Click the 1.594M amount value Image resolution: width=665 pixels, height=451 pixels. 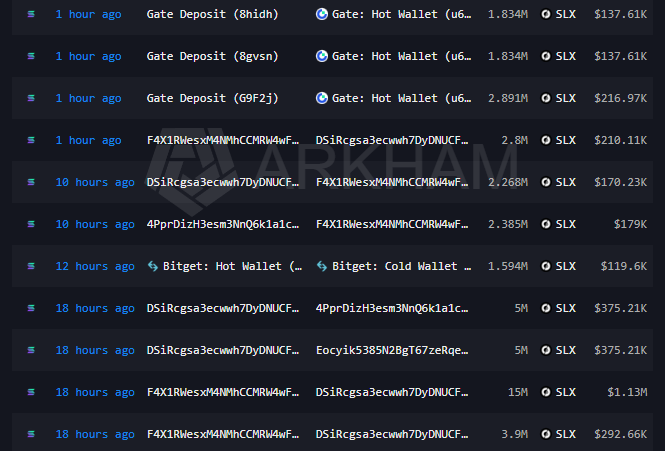(508, 266)
